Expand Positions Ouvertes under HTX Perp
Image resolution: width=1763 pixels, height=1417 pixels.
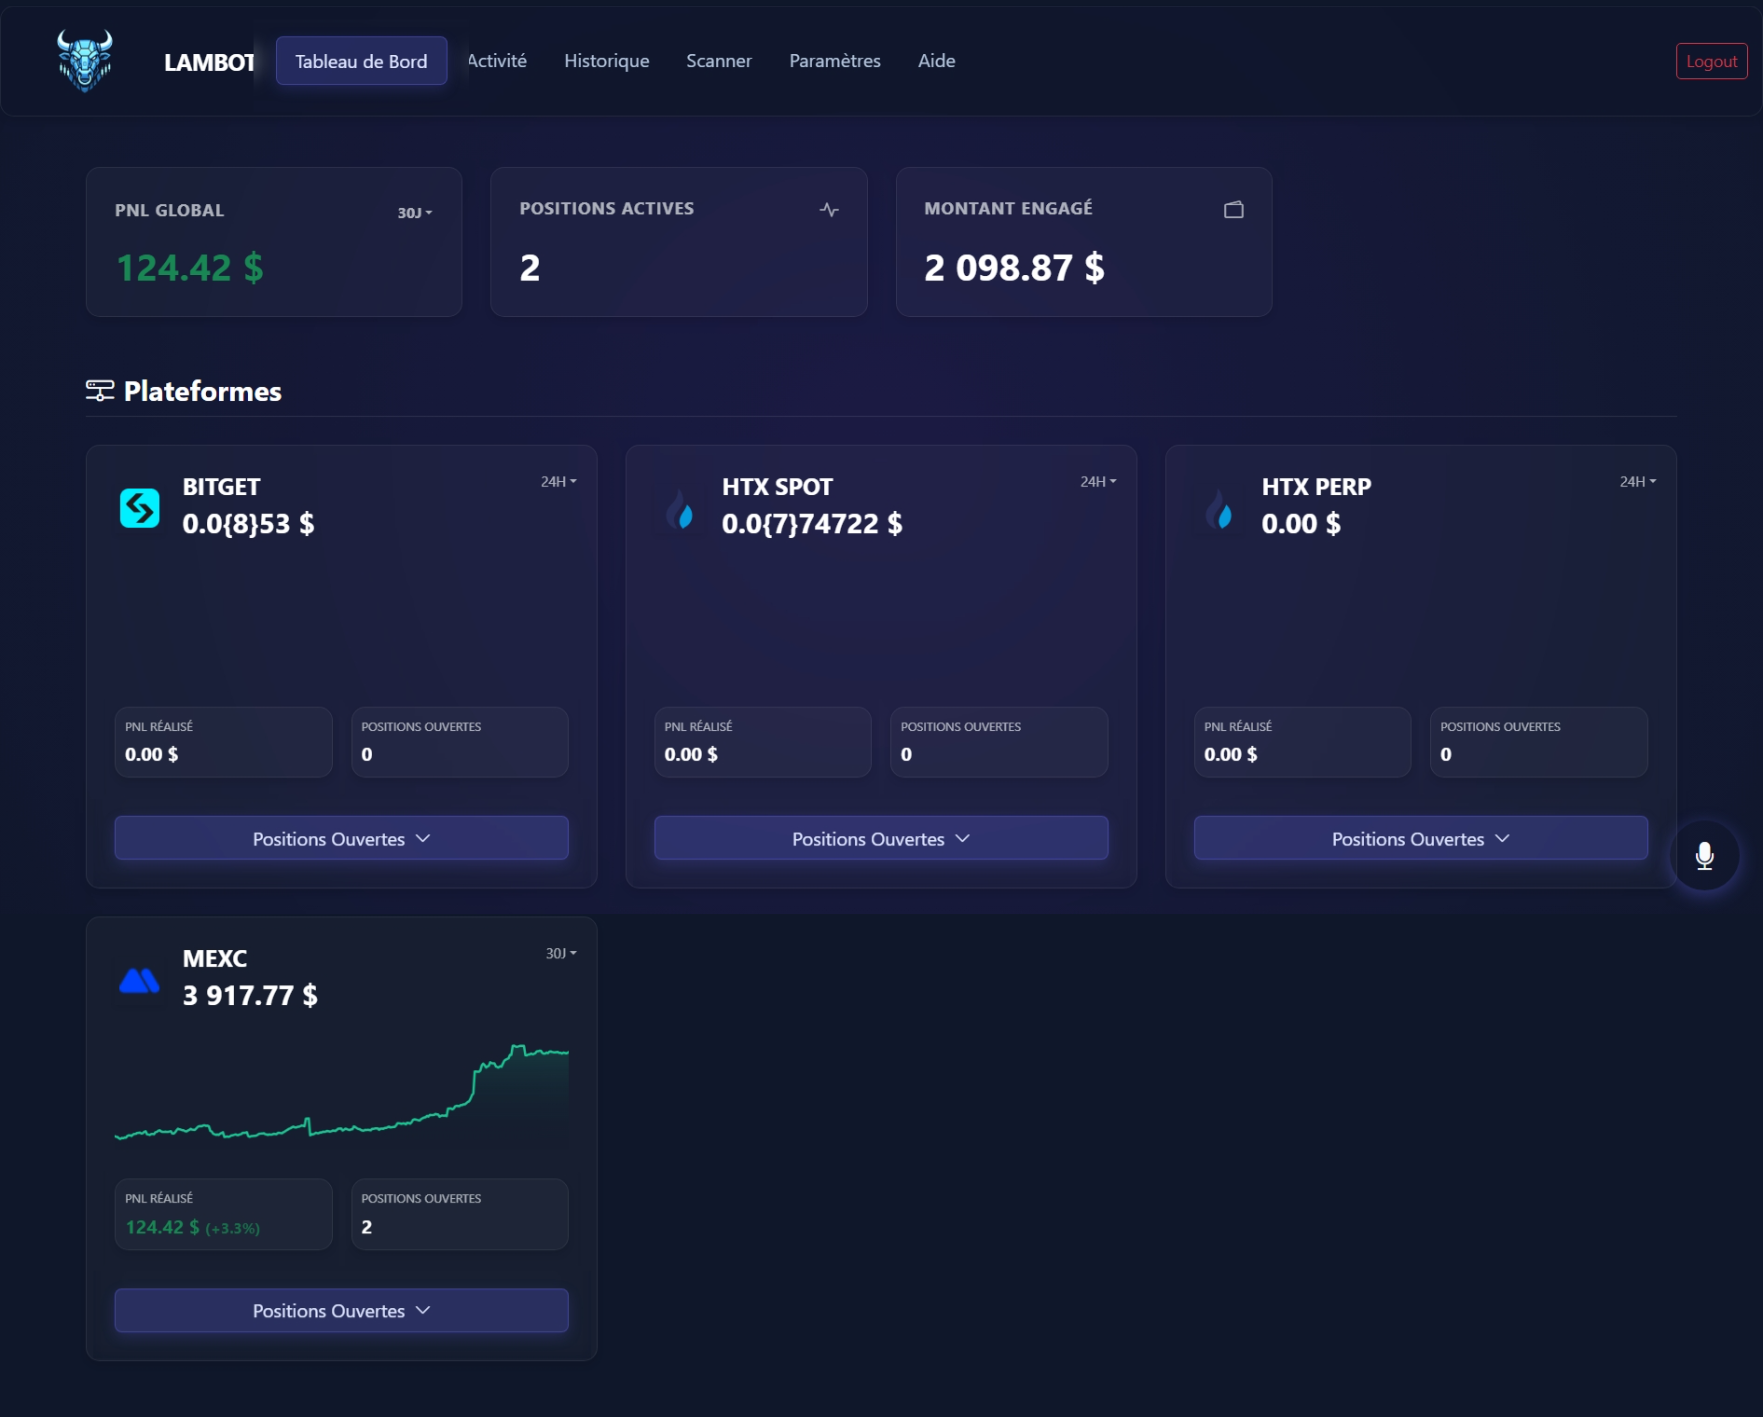[x=1421, y=838]
